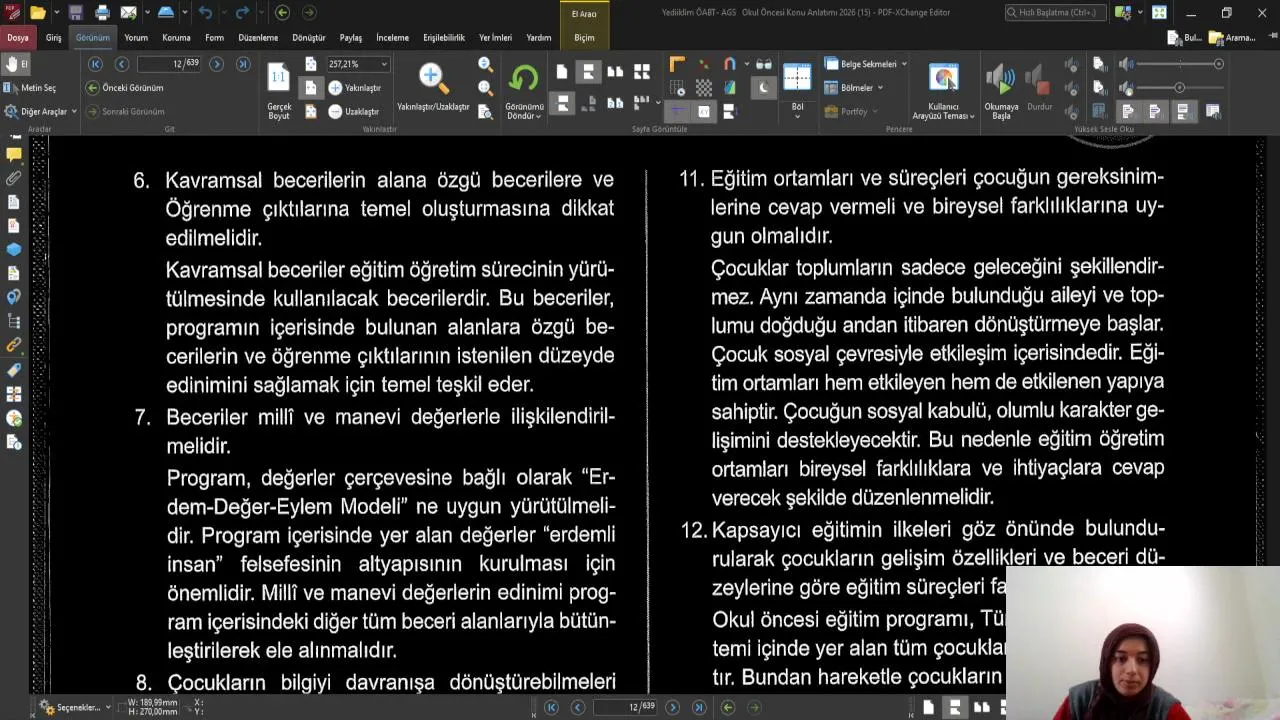Switch to the Koruma tab
The height and width of the screenshot is (720, 1280).
[x=176, y=38]
